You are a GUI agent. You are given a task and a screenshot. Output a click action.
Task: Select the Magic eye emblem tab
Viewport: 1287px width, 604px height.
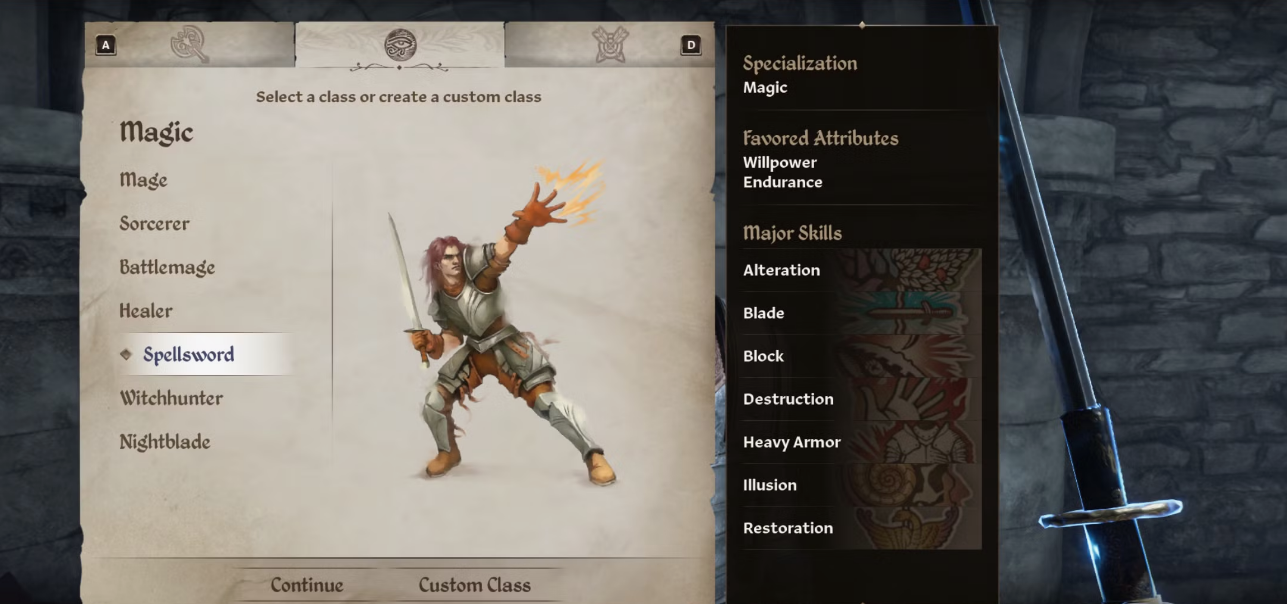pyautogui.click(x=400, y=45)
